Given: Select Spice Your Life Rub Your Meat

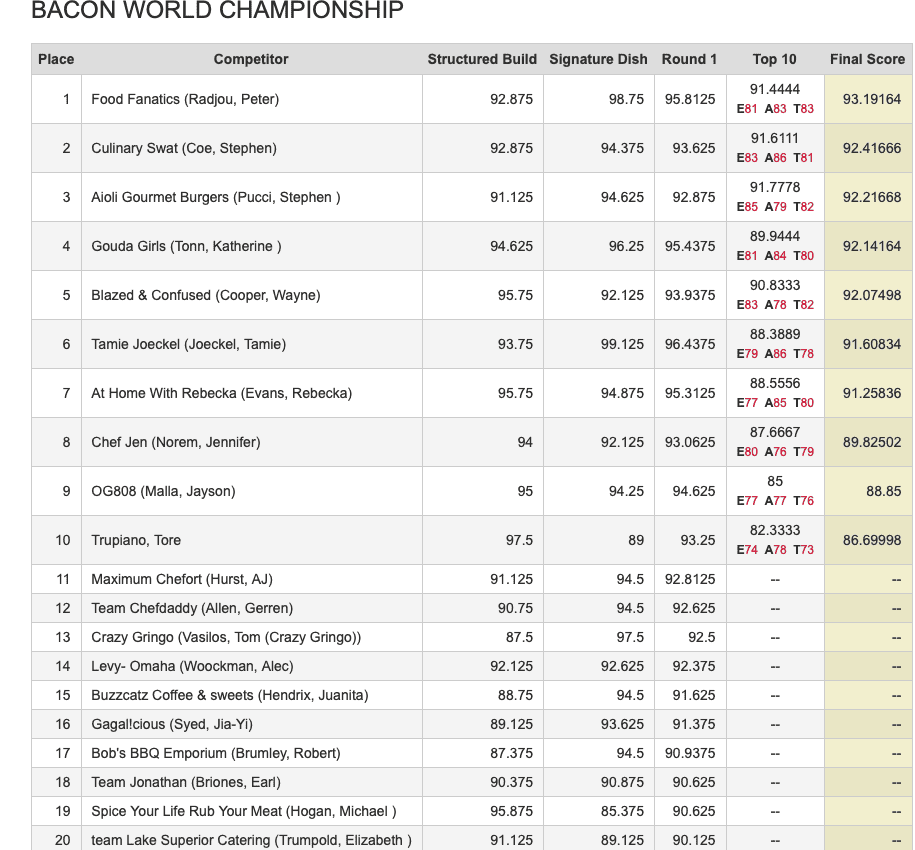Looking at the screenshot, I should pyautogui.click(x=244, y=811).
